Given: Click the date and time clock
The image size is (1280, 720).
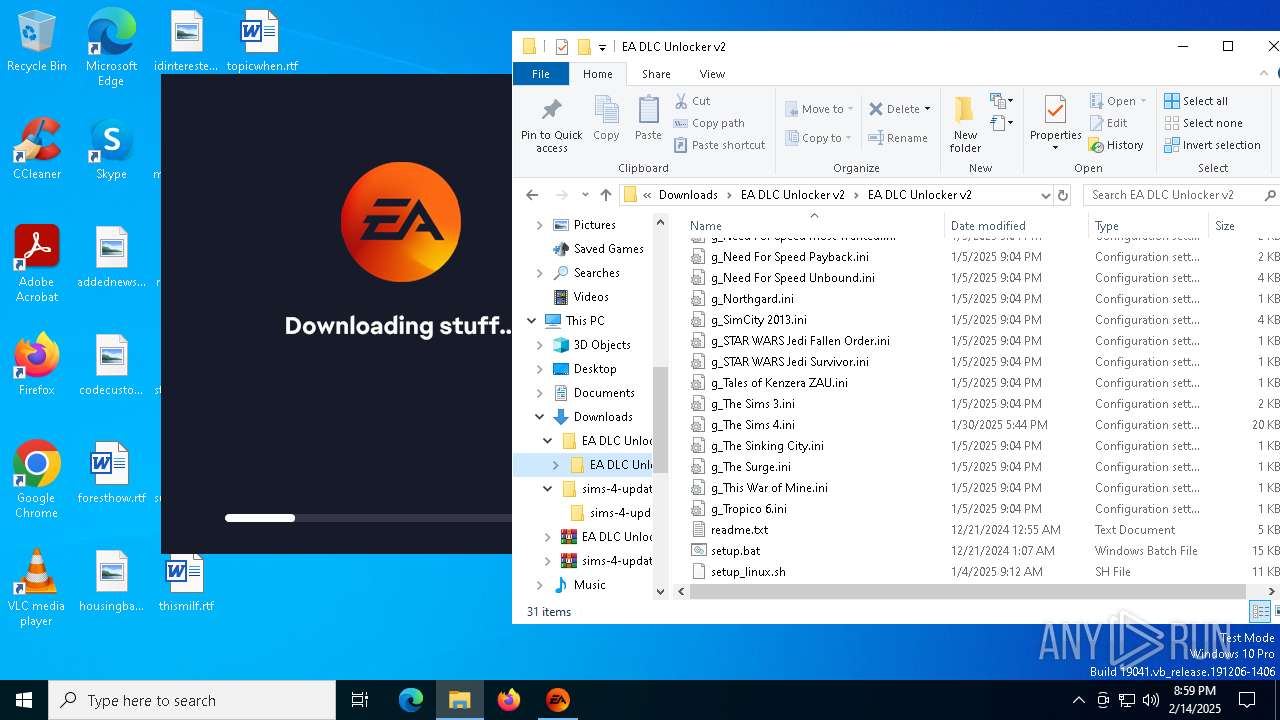Looking at the screenshot, I should pos(1195,700).
